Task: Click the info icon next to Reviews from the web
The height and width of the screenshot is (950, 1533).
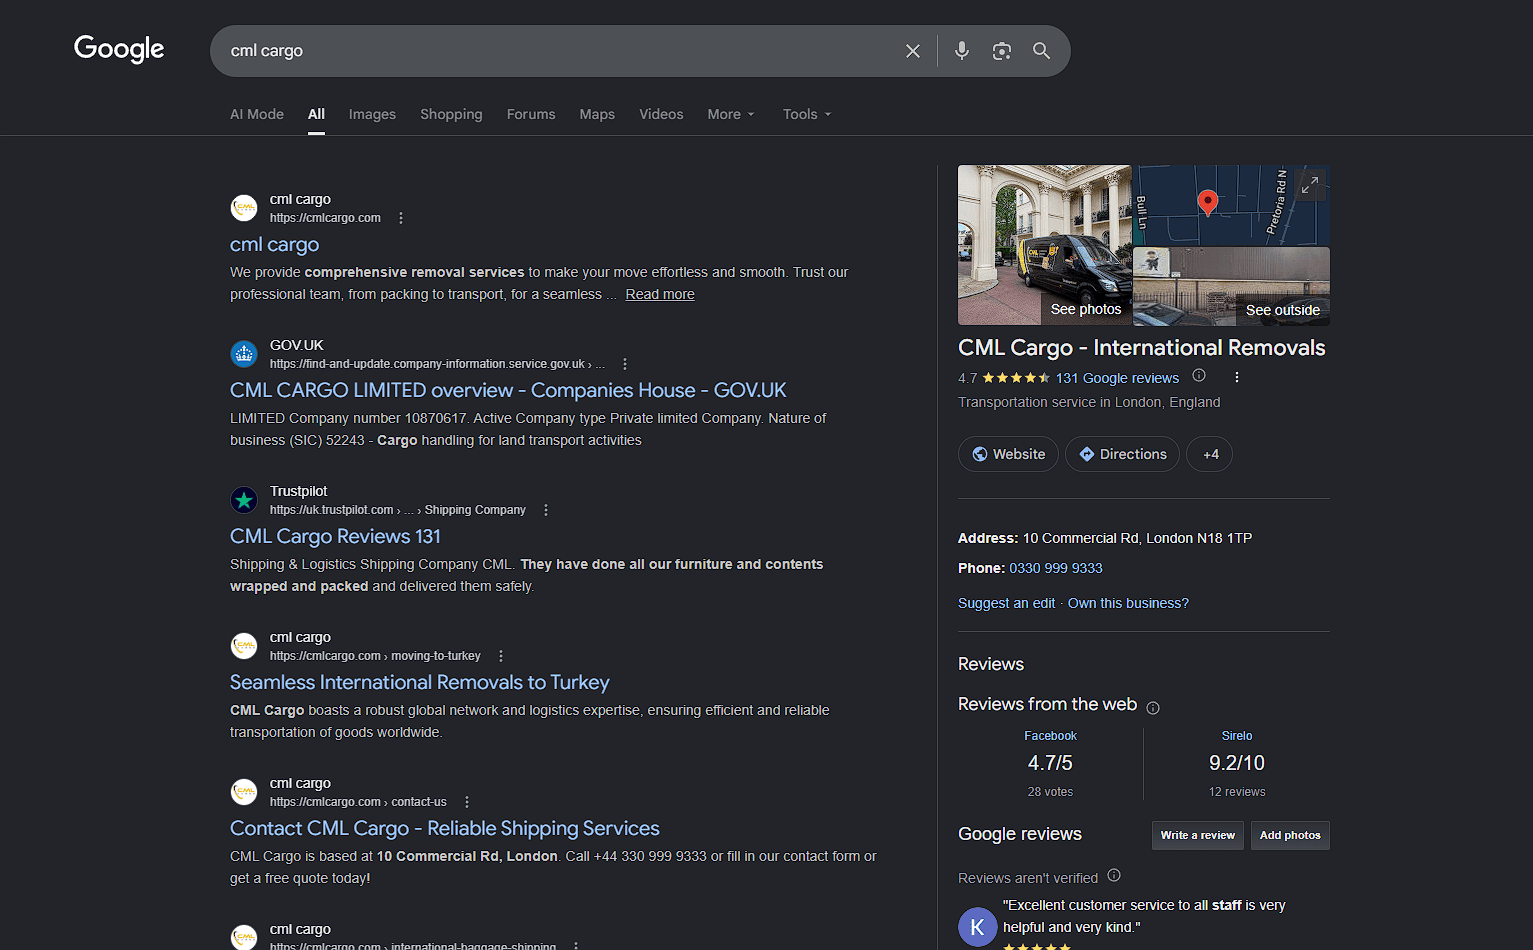Action: coord(1153,708)
